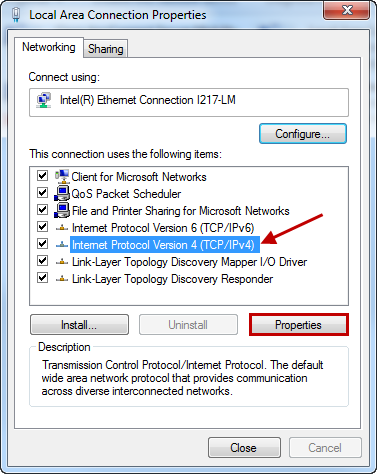Click the Install button
Screen dimensions: 377x474
point(79,325)
